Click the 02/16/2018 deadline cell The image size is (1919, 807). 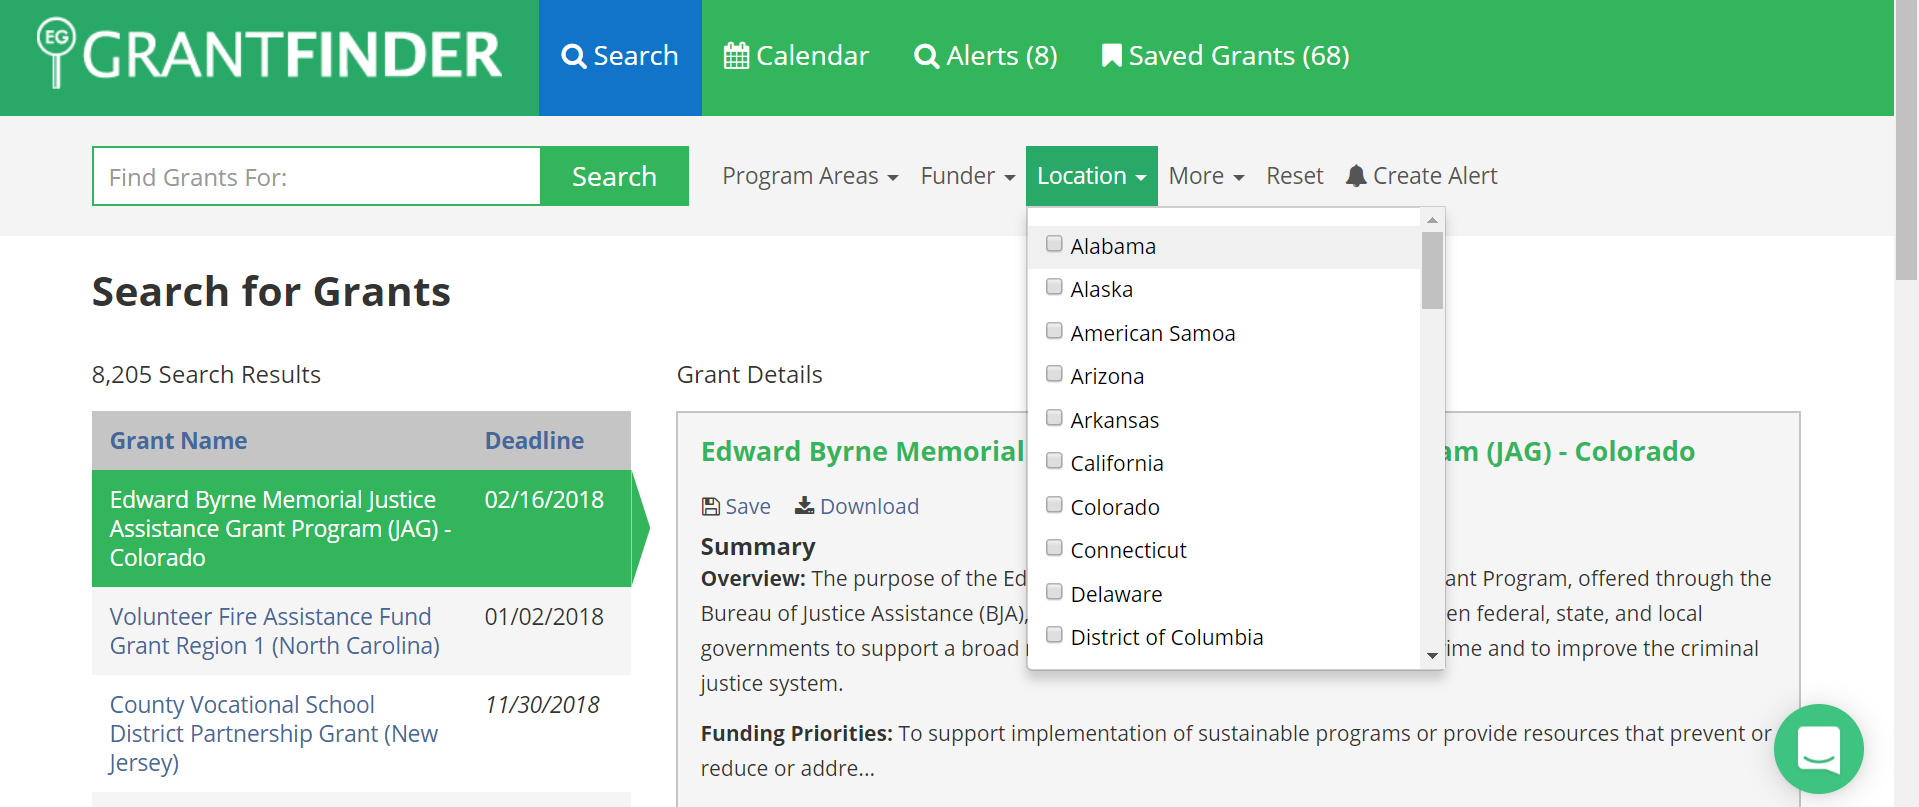click(x=544, y=499)
